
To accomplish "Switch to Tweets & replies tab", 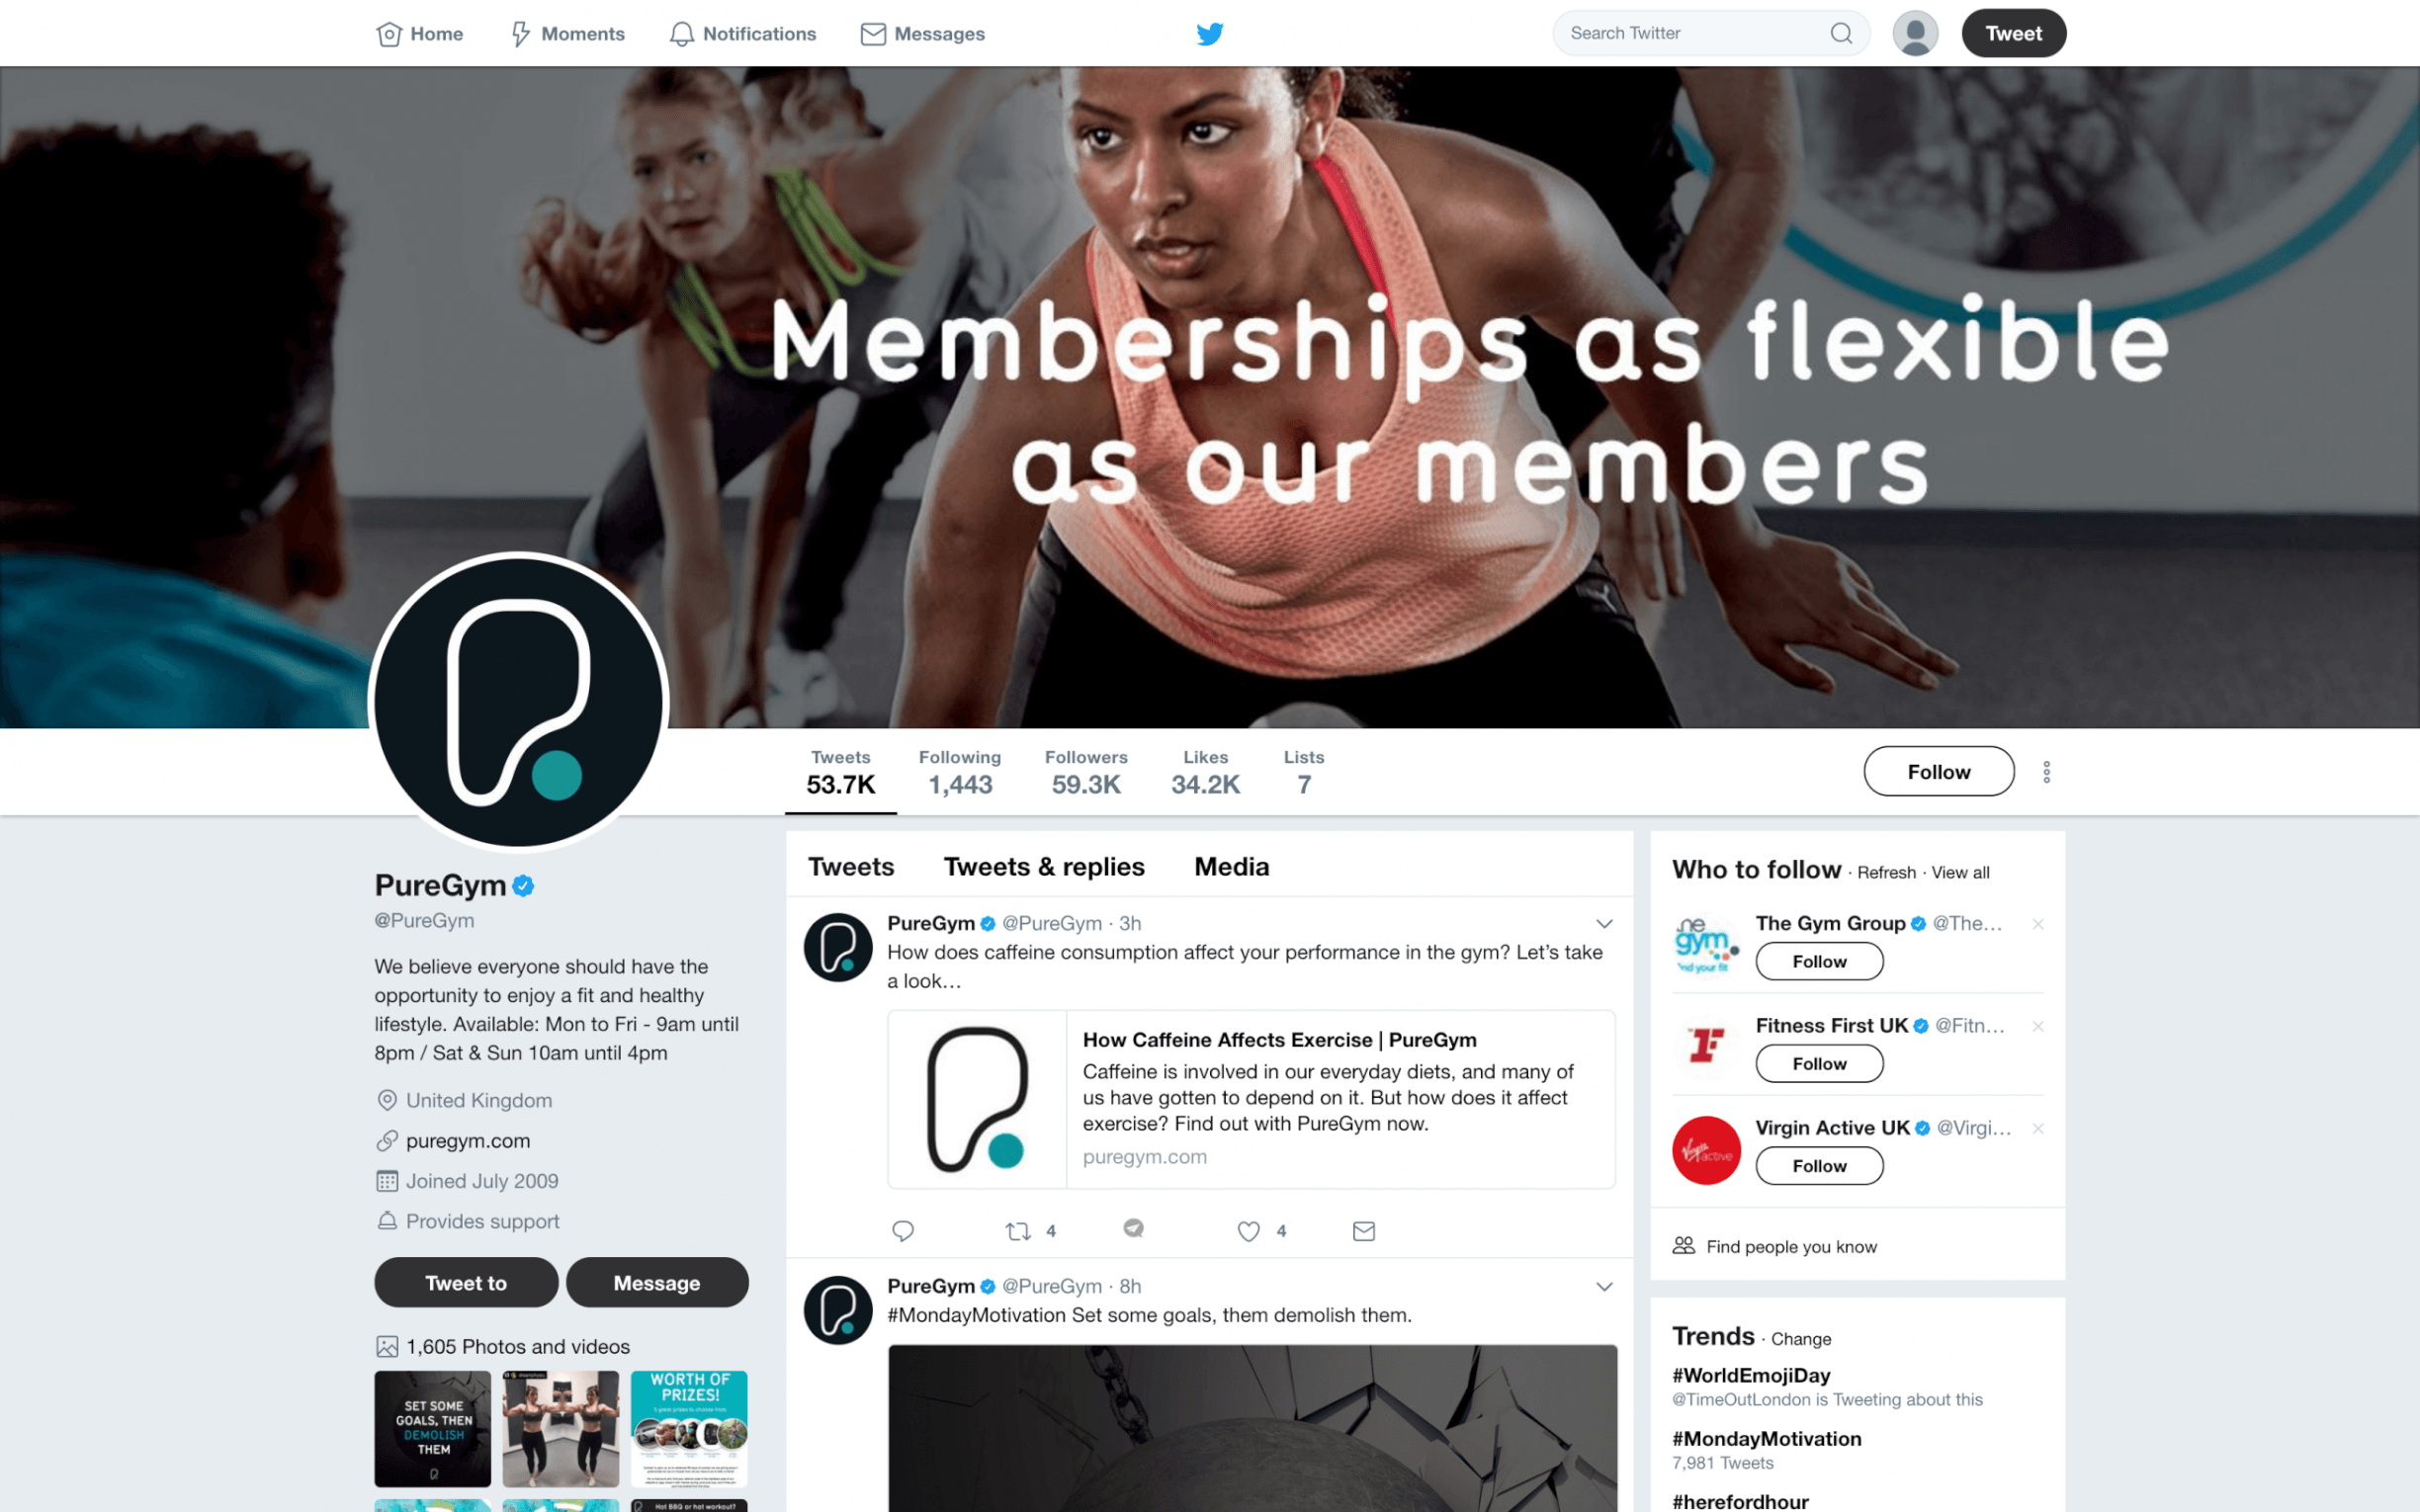I will point(1044,867).
